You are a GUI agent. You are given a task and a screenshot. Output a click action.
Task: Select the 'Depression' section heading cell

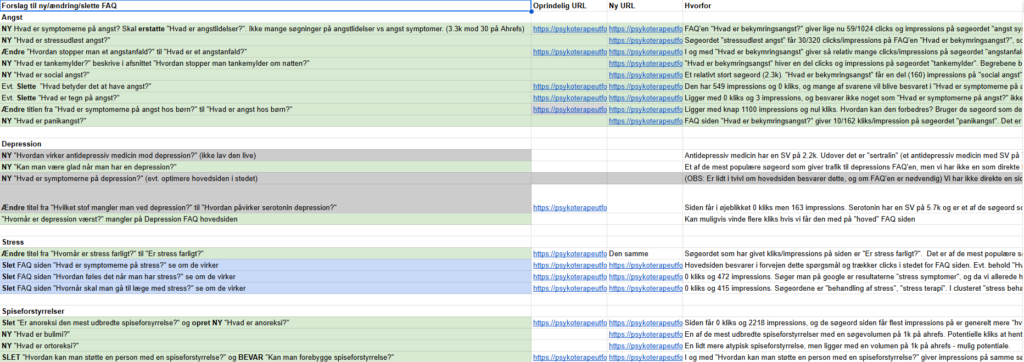tap(266, 144)
